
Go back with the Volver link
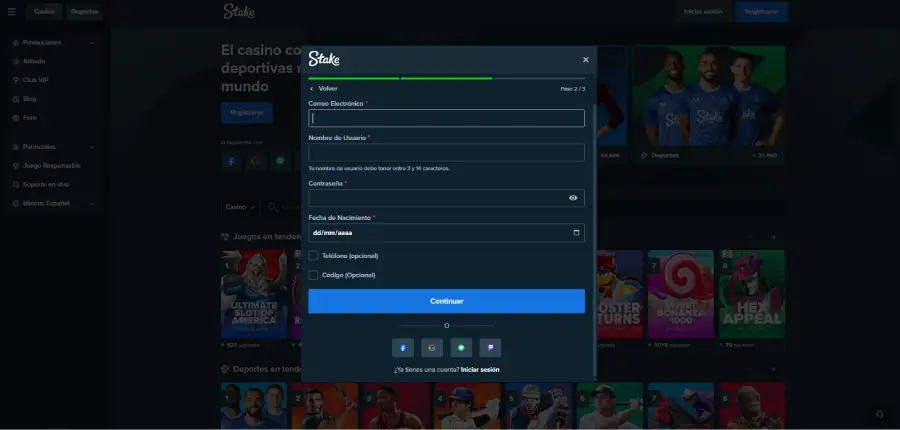point(324,89)
